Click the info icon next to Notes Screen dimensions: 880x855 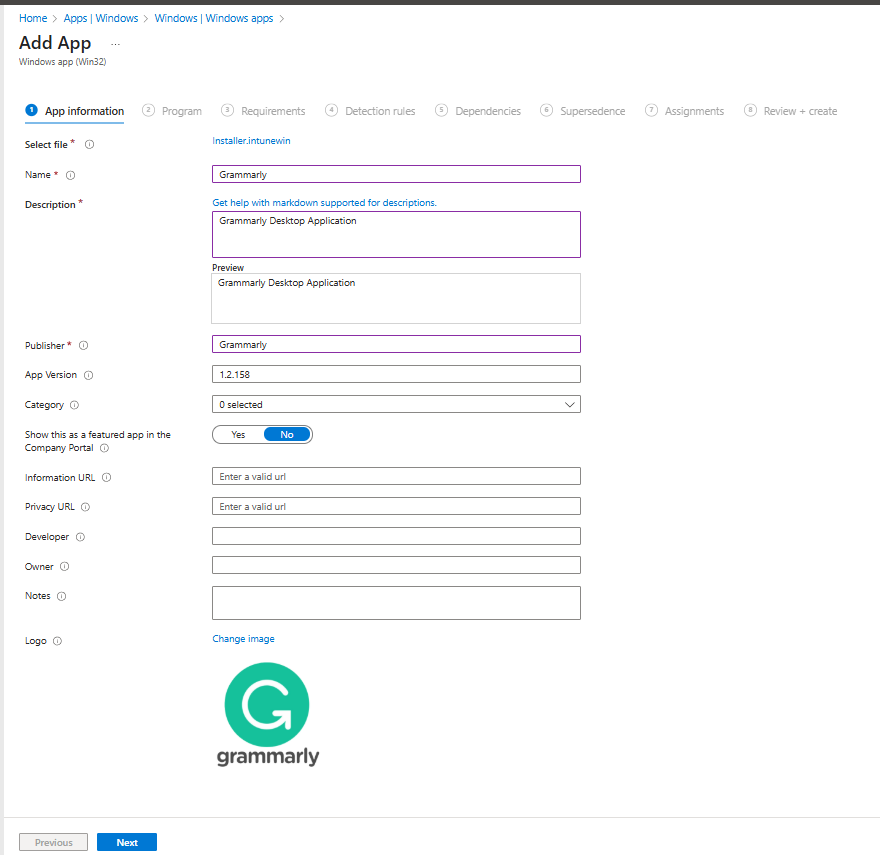62,596
